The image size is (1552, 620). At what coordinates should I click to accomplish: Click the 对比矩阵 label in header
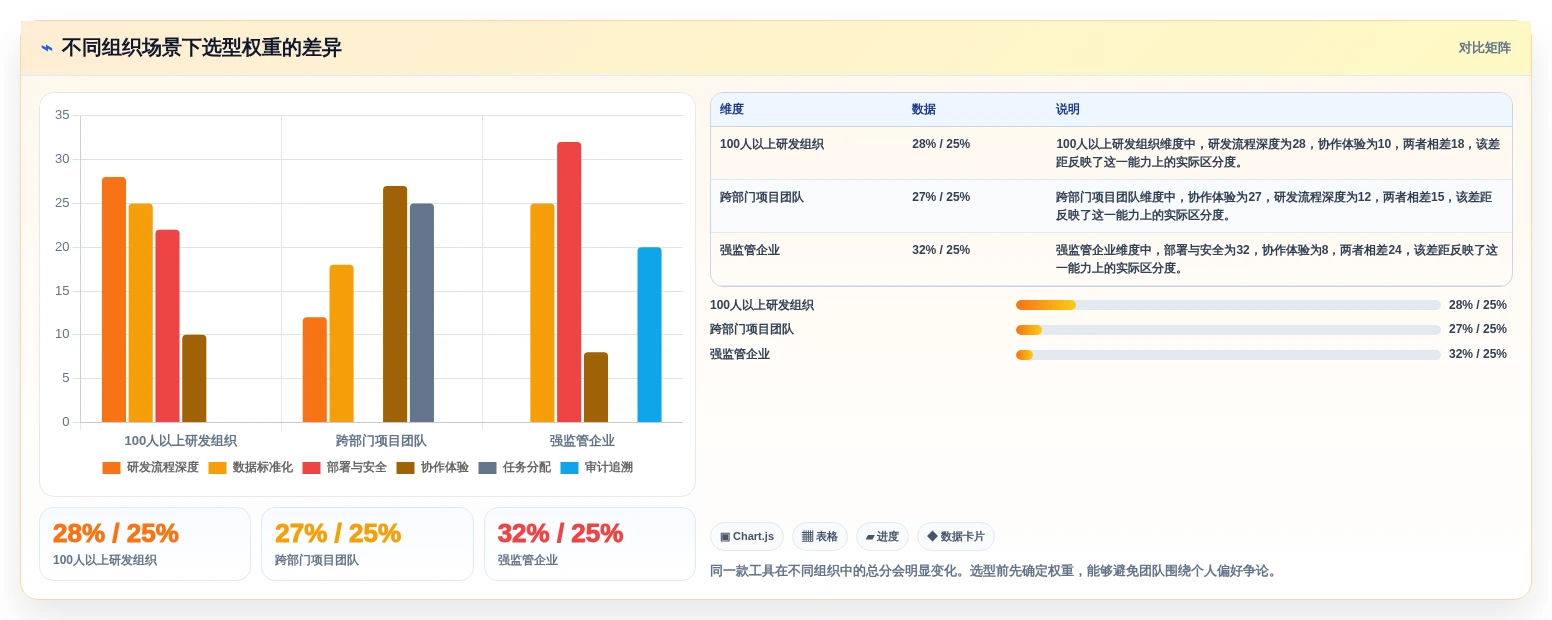(1484, 48)
